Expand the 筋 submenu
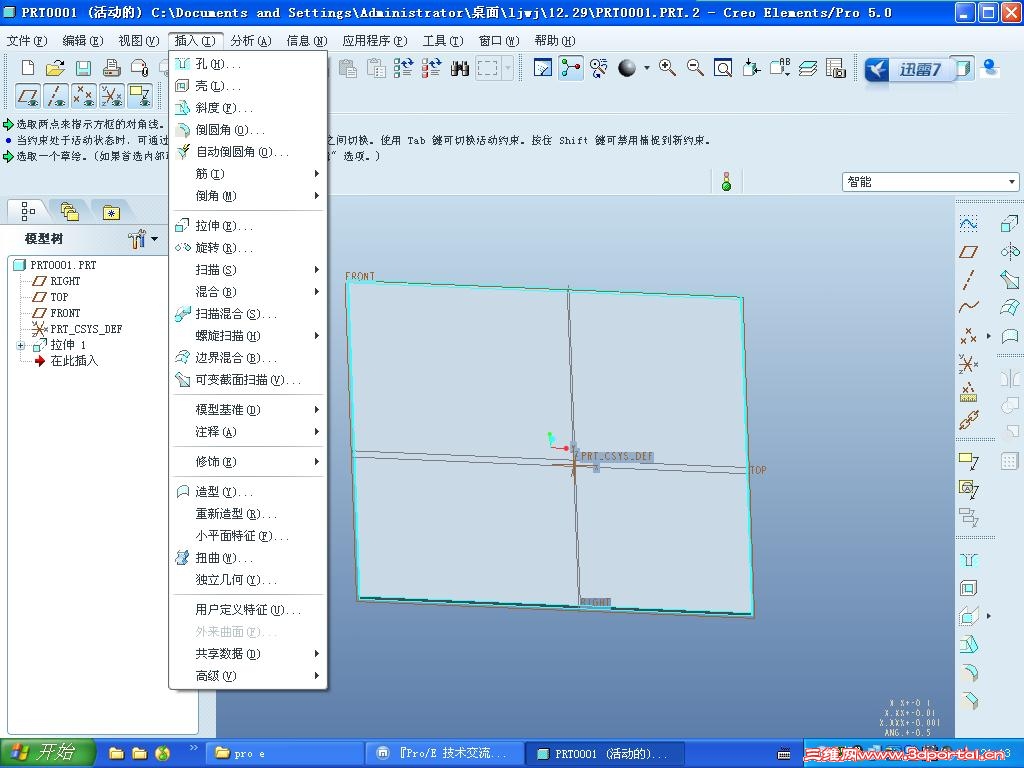The height and width of the screenshot is (768, 1024). click(x=248, y=174)
